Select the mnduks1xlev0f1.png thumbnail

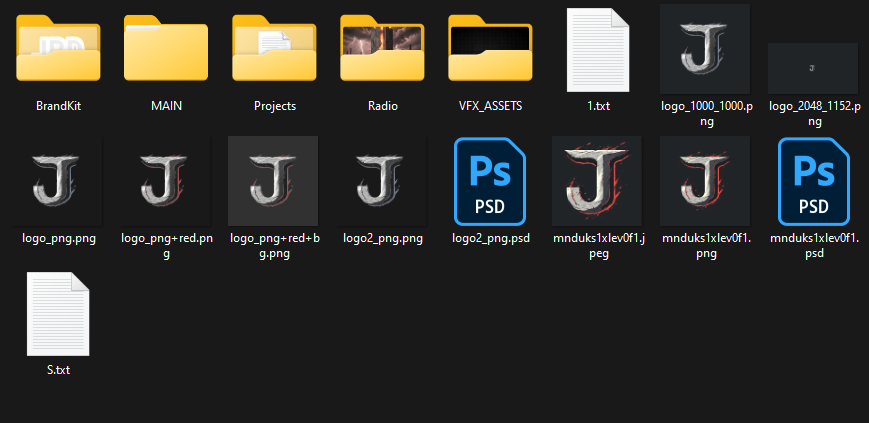pyautogui.click(x=705, y=181)
